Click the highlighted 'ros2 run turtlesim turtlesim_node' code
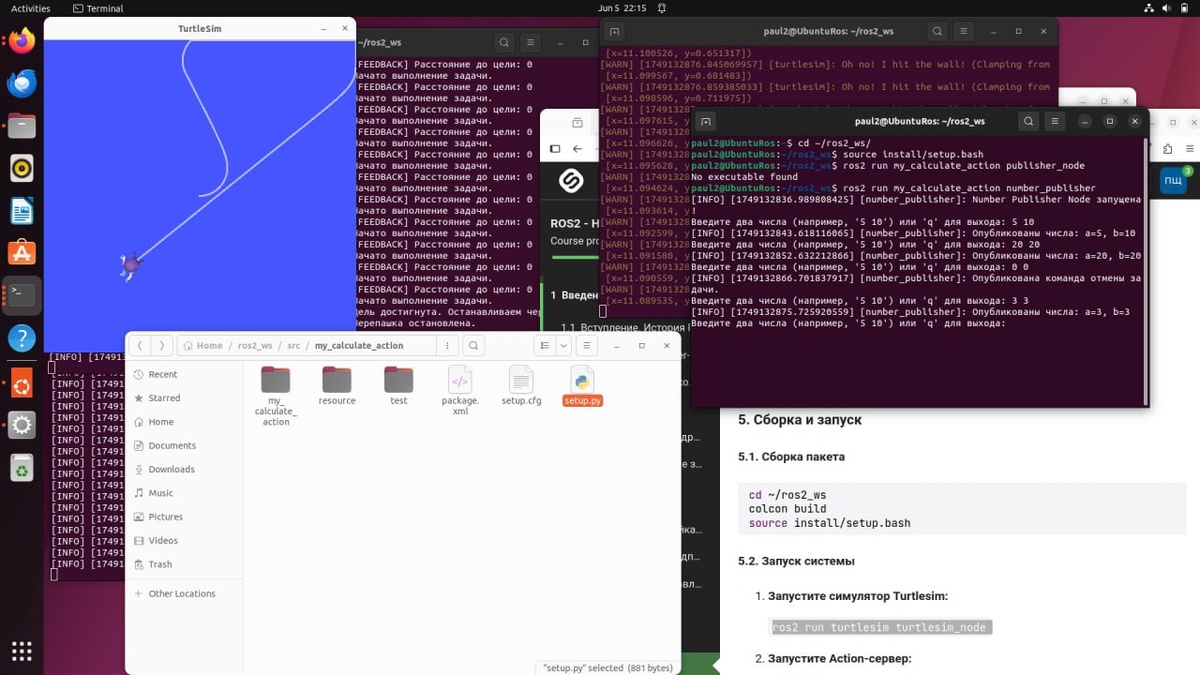Image resolution: width=1200 pixels, height=675 pixels. (x=880, y=627)
